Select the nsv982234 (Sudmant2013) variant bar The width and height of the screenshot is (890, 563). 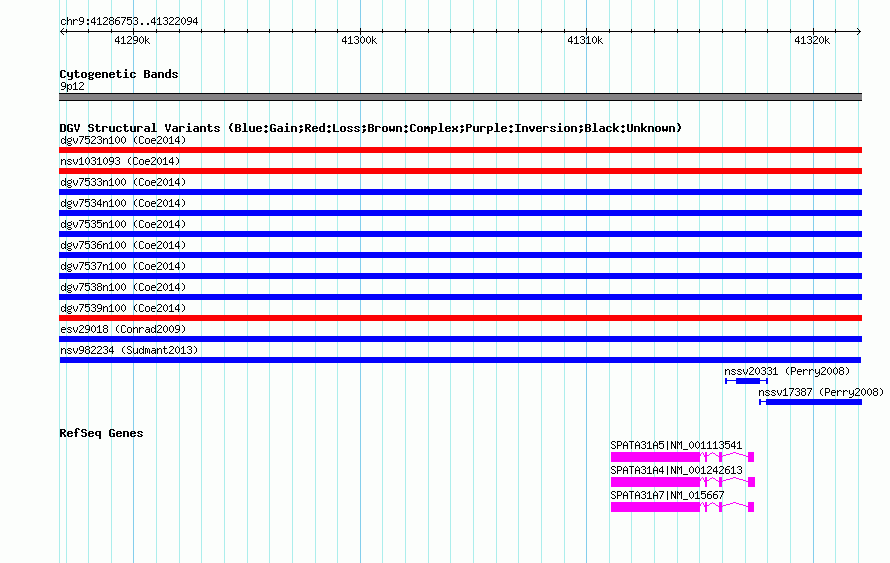point(460,360)
